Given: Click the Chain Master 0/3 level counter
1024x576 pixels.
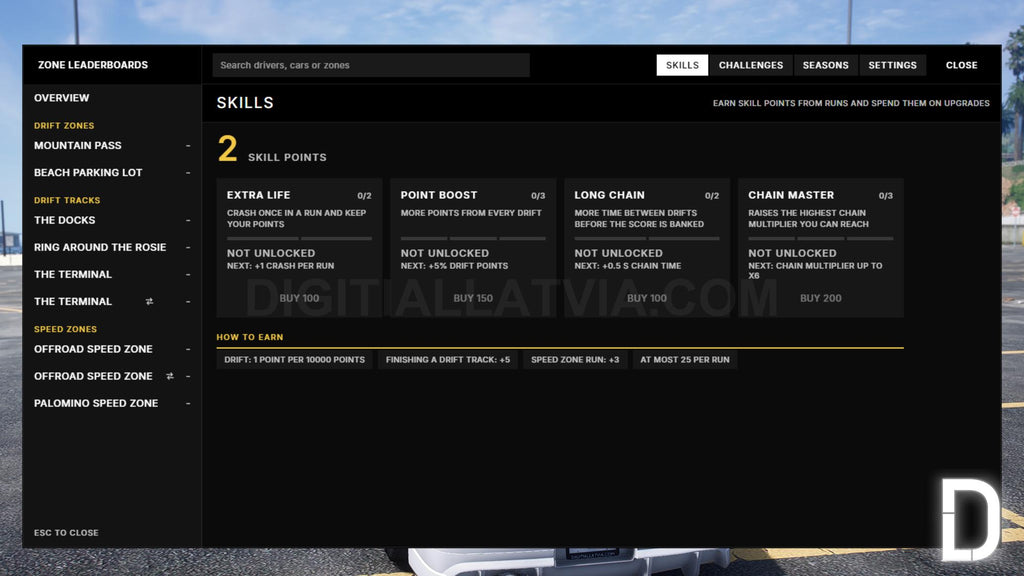Looking at the screenshot, I should pyautogui.click(x=886, y=196).
